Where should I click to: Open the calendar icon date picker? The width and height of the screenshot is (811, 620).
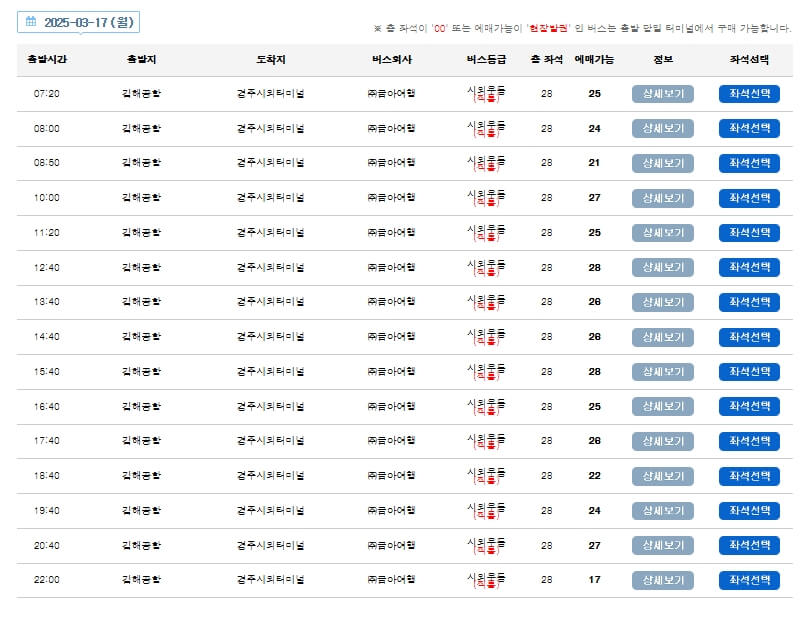coord(31,21)
